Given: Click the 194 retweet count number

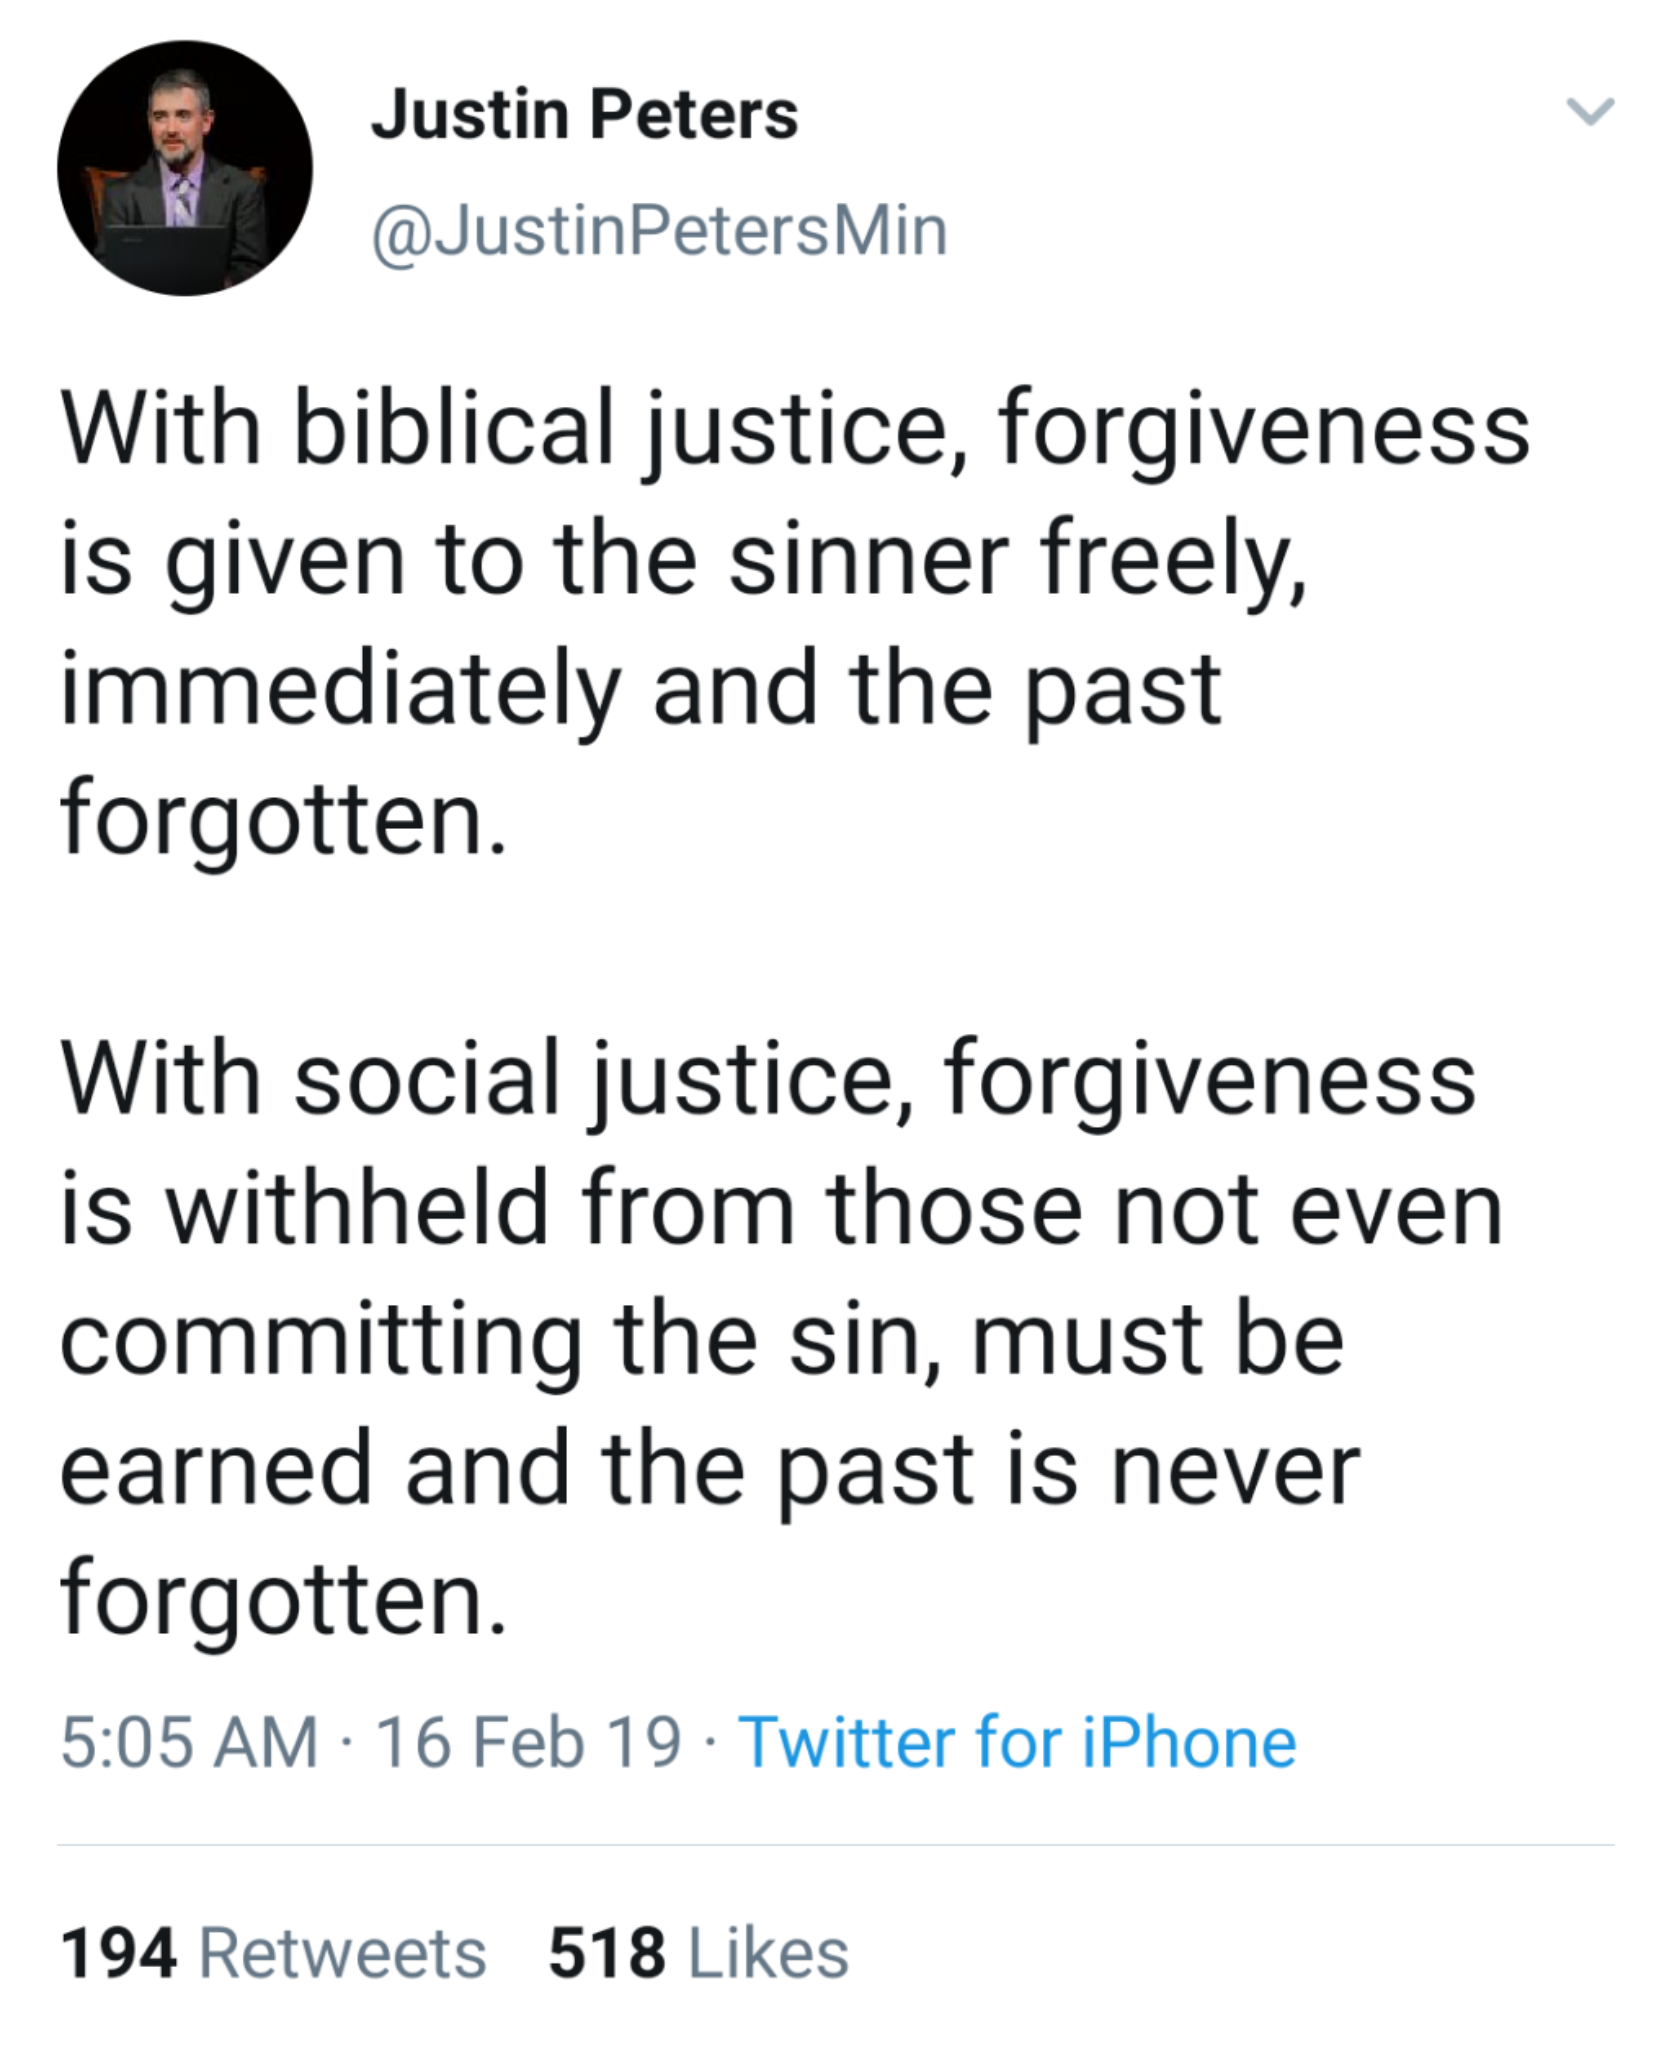Looking at the screenshot, I should [119, 1953].
